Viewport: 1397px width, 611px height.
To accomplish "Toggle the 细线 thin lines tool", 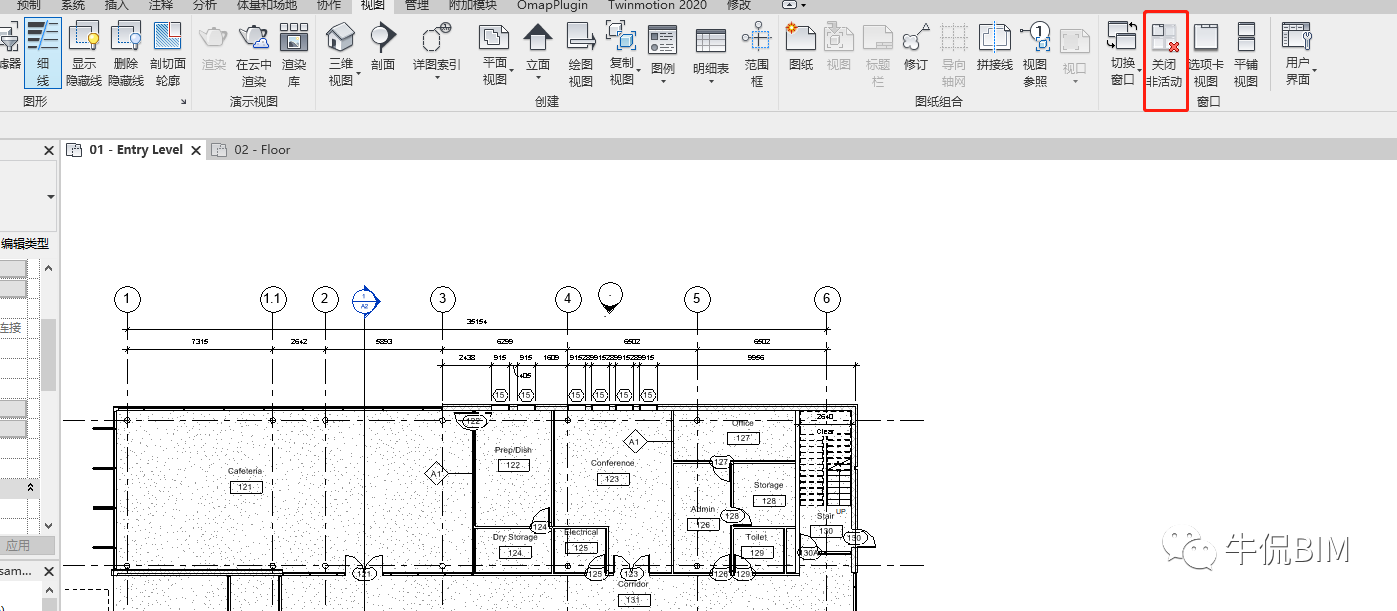I will tap(43, 53).
